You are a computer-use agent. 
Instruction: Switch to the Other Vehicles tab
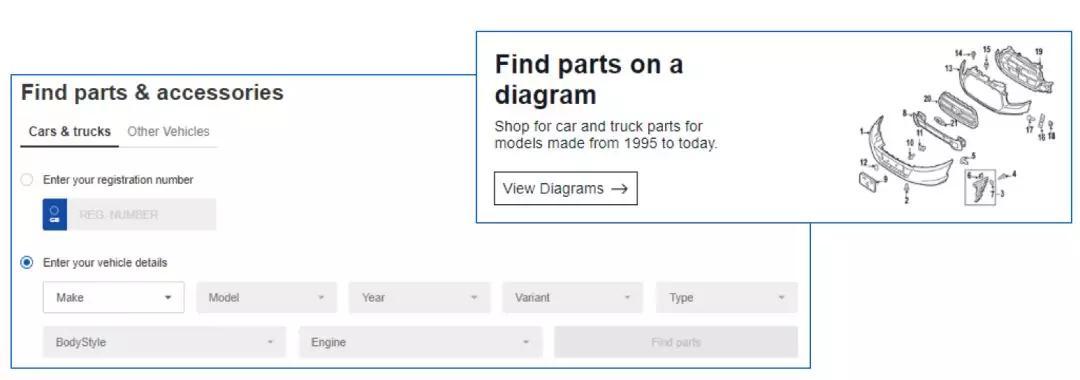click(168, 131)
